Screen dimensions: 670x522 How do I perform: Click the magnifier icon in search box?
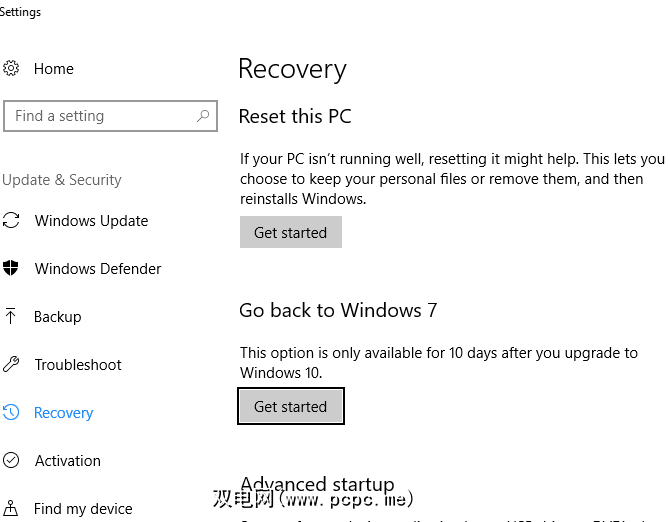pyautogui.click(x=202, y=116)
